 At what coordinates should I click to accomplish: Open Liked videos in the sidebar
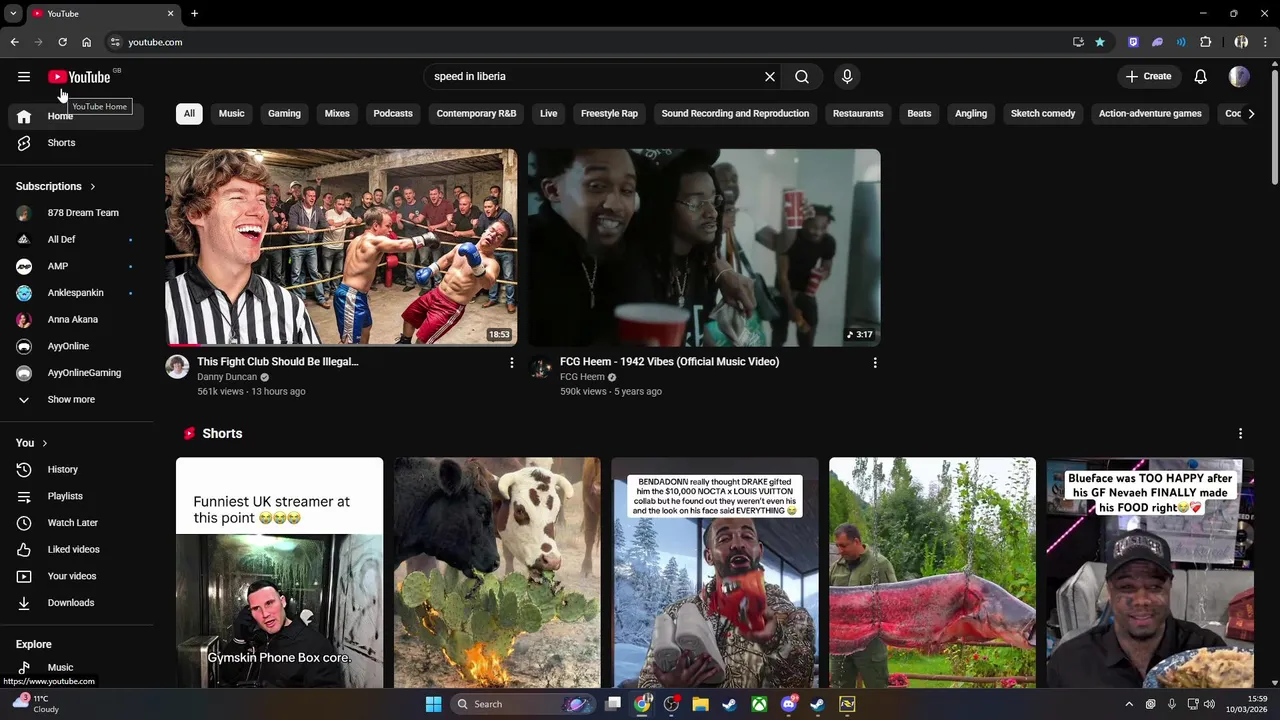tap(77, 549)
